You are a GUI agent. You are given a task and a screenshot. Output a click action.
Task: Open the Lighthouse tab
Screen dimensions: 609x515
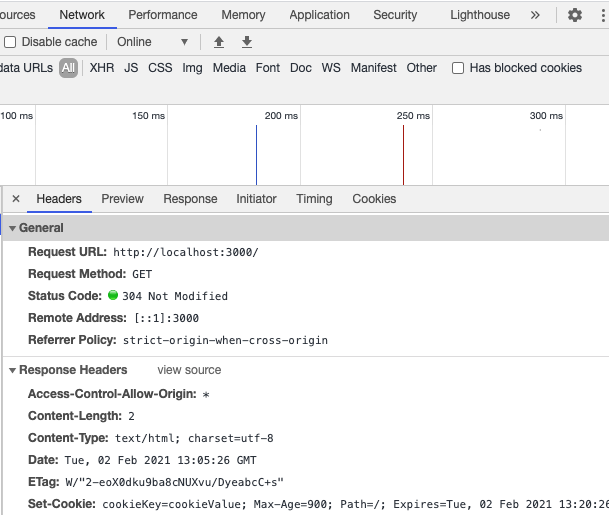[480, 15]
